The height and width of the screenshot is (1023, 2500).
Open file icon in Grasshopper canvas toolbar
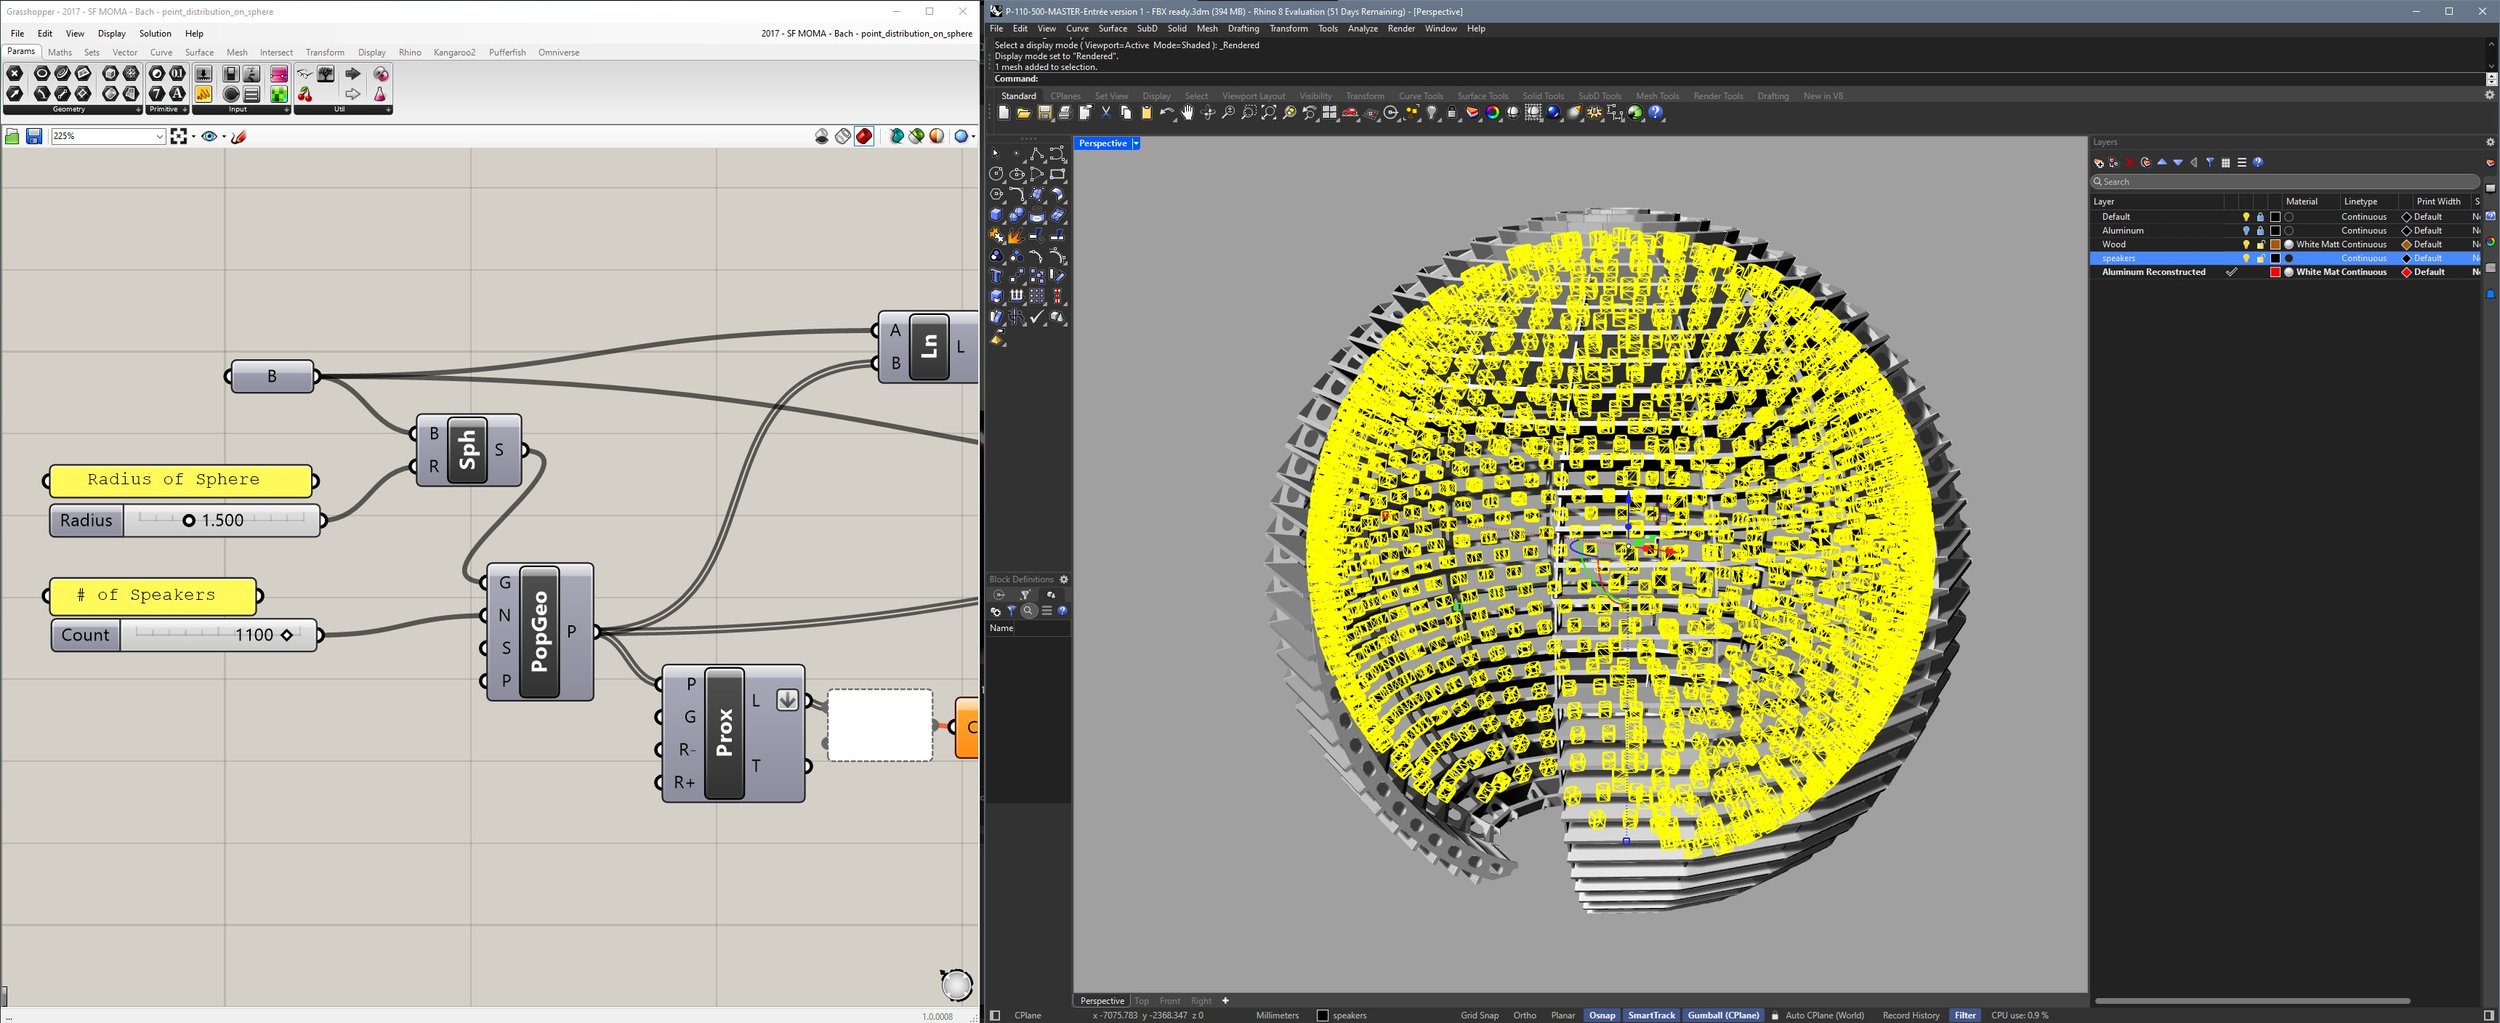[12, 136]
